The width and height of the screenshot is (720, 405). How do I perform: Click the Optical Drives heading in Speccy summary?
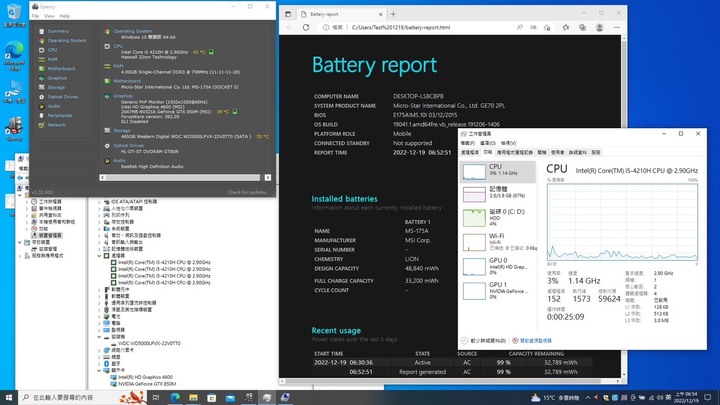pyautogui.click(x=129, y=145)
